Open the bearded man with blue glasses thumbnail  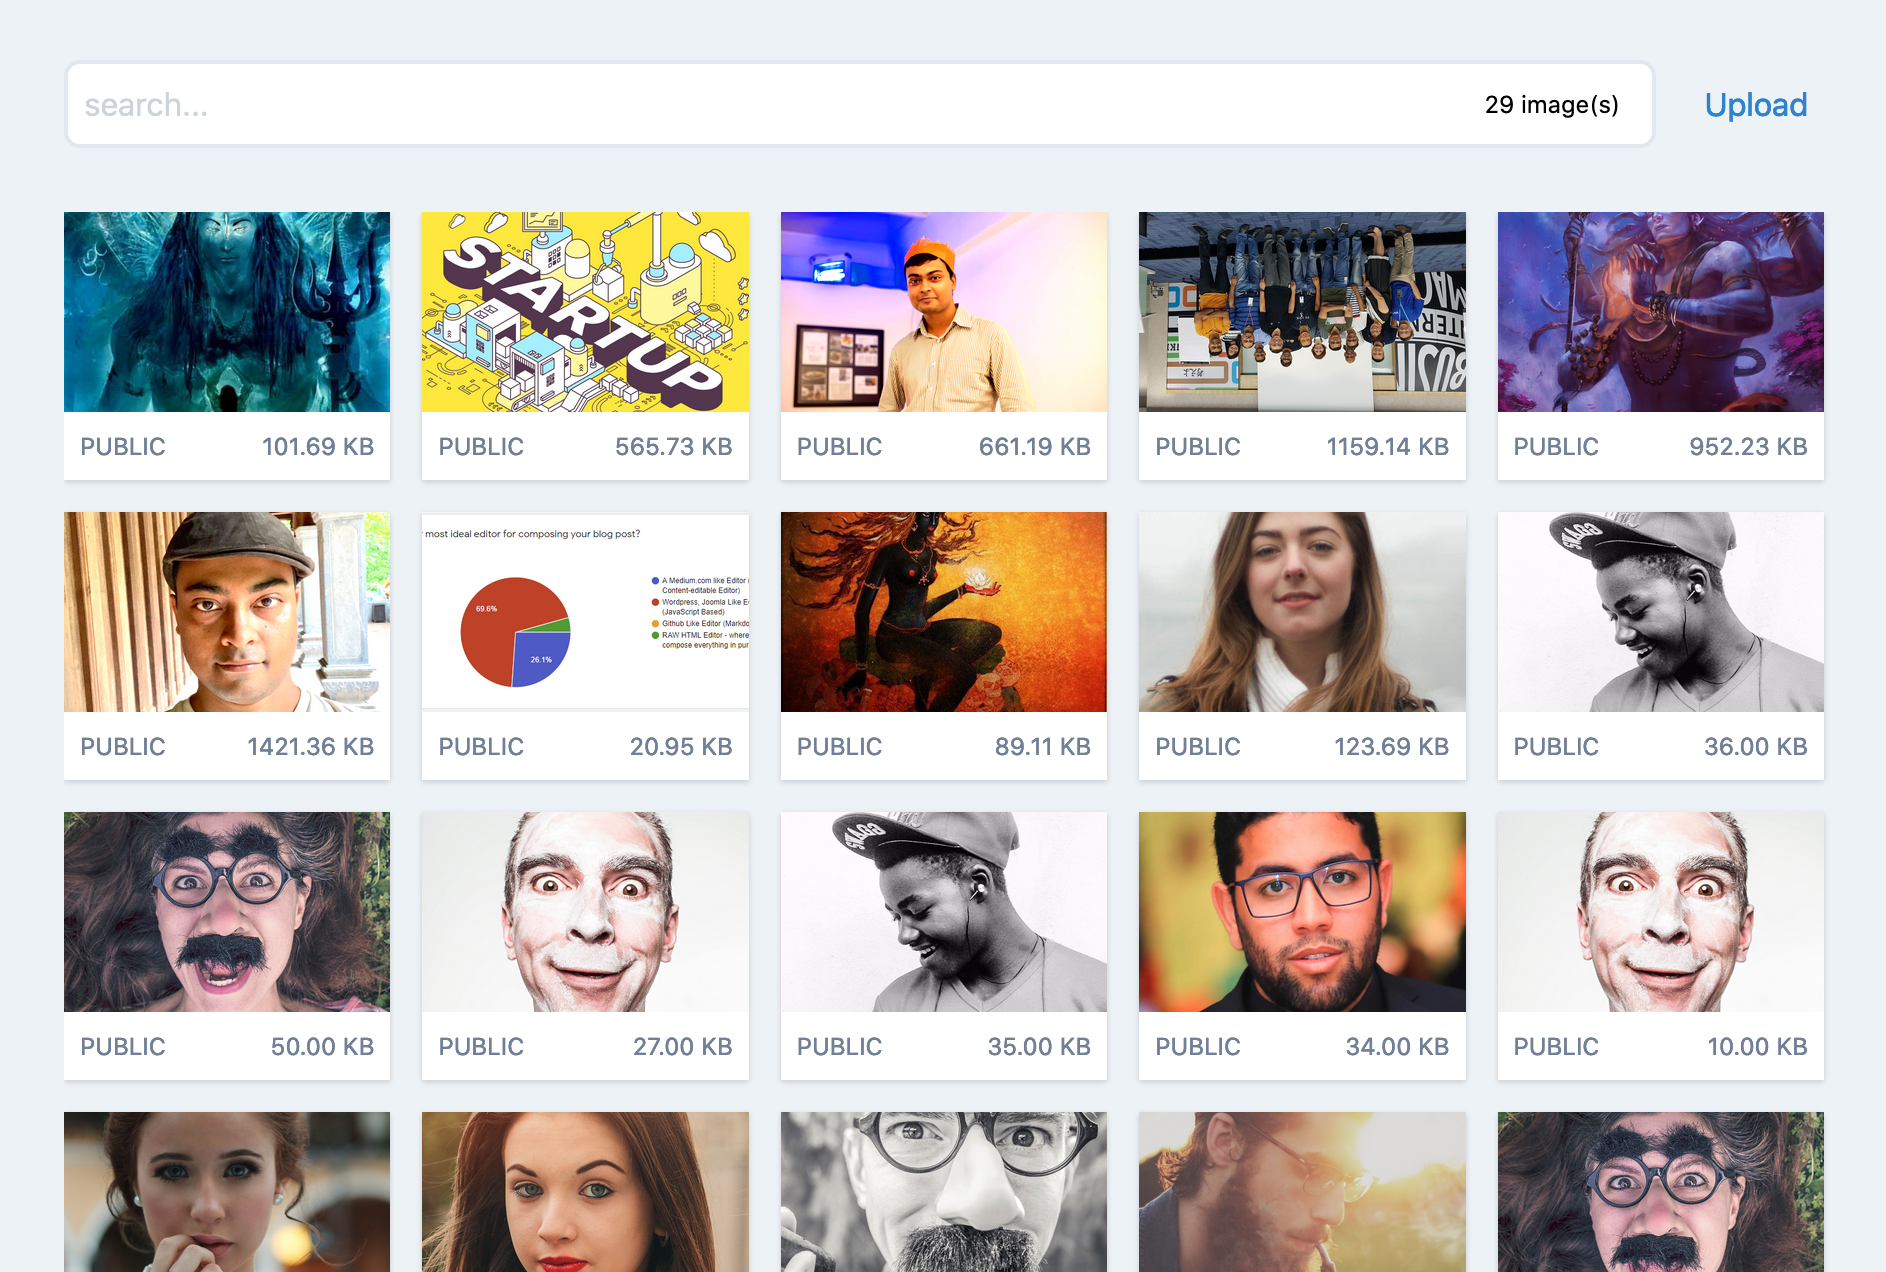(1302, 912)
